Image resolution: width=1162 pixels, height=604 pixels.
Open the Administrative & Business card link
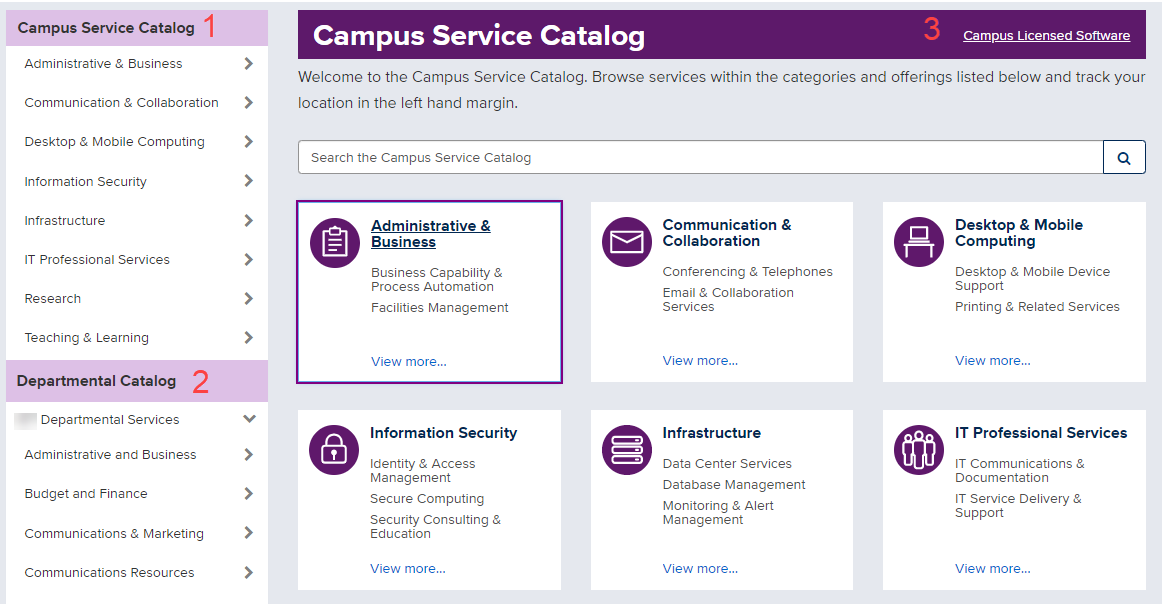(430, 233)
